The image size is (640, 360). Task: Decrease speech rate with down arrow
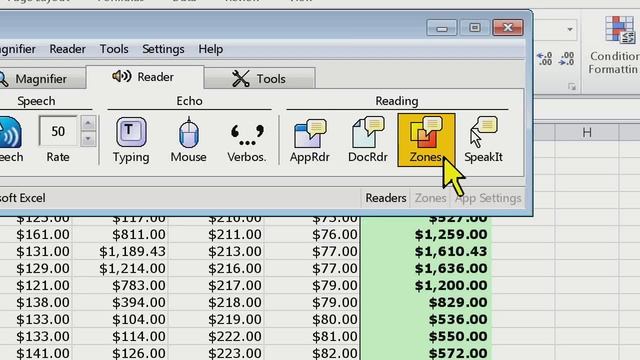[x=88, y=139]
